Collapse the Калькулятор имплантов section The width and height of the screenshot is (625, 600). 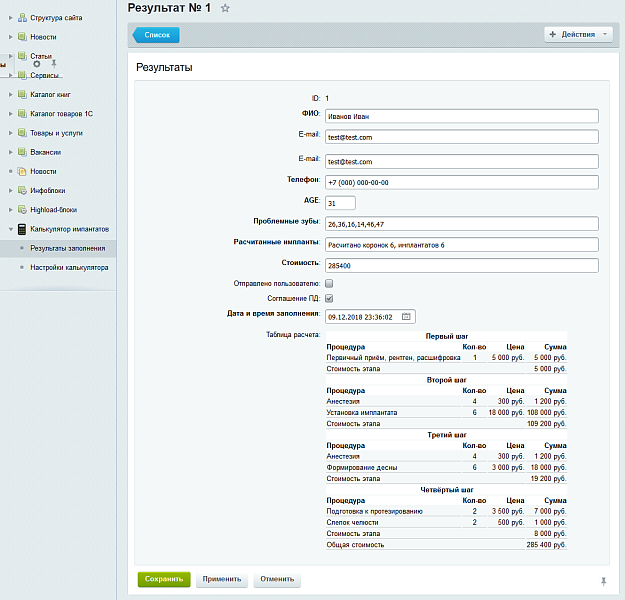click(9, 229)
